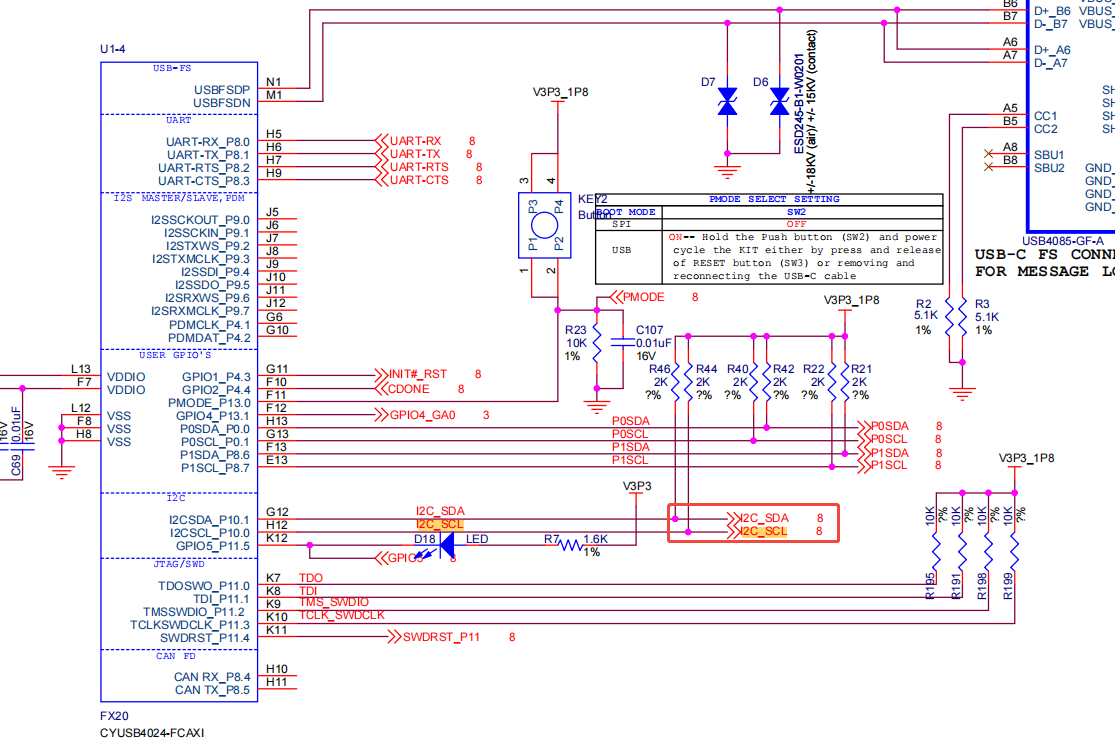Screen dimensions: 1115x753
Task: Click the U1-4 component designator
Action: point(112,49)
